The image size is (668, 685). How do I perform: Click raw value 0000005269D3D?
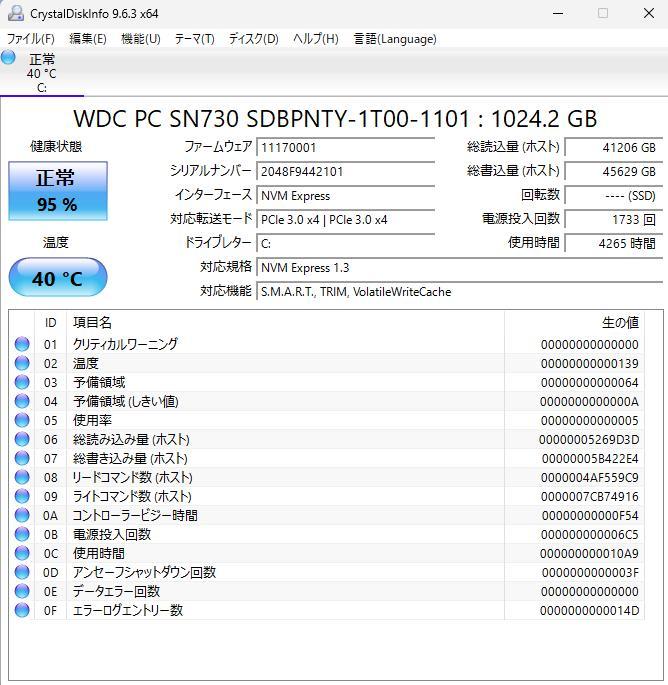pyautogui.click(x=589, y=439)
